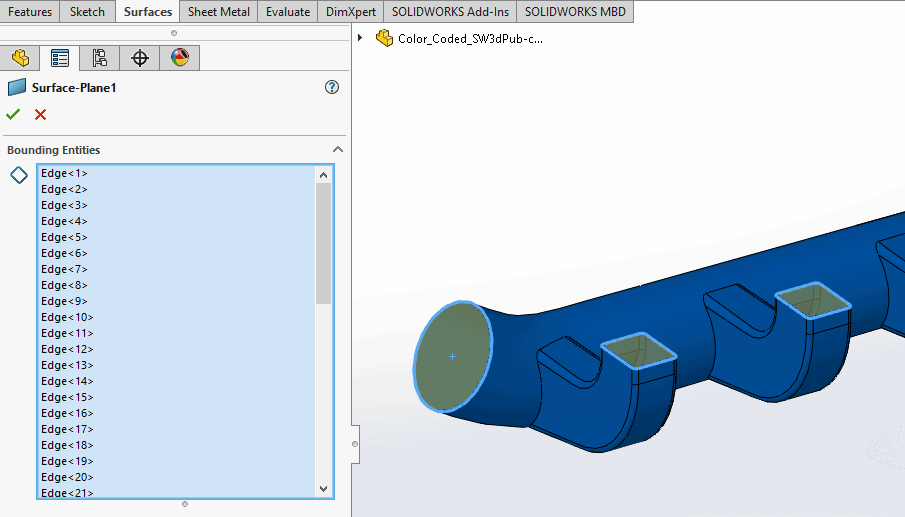Switch to the Evaluate tab

point(288,12)
